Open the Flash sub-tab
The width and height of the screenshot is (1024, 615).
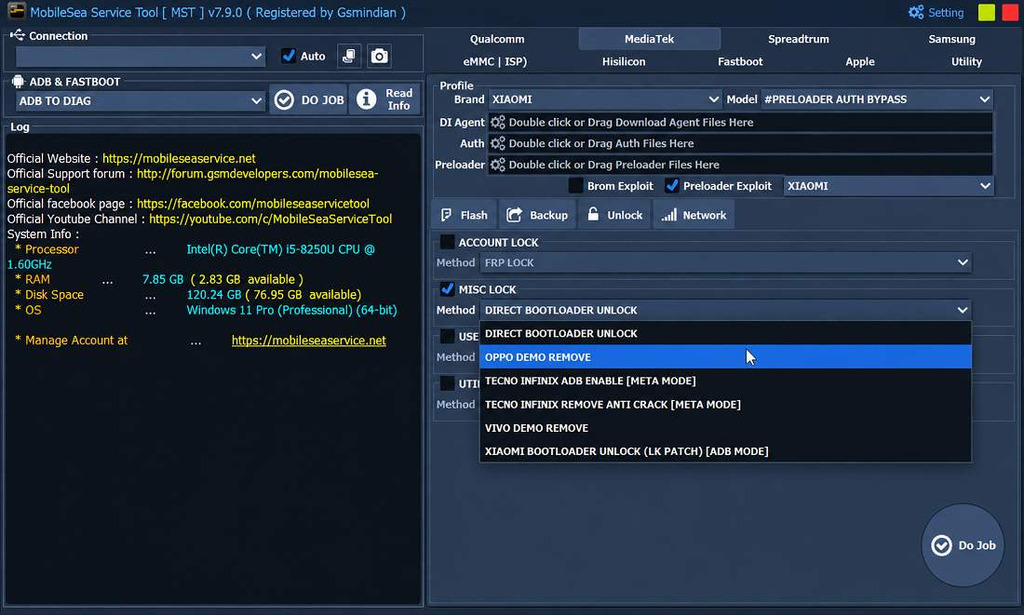[464, 215]
